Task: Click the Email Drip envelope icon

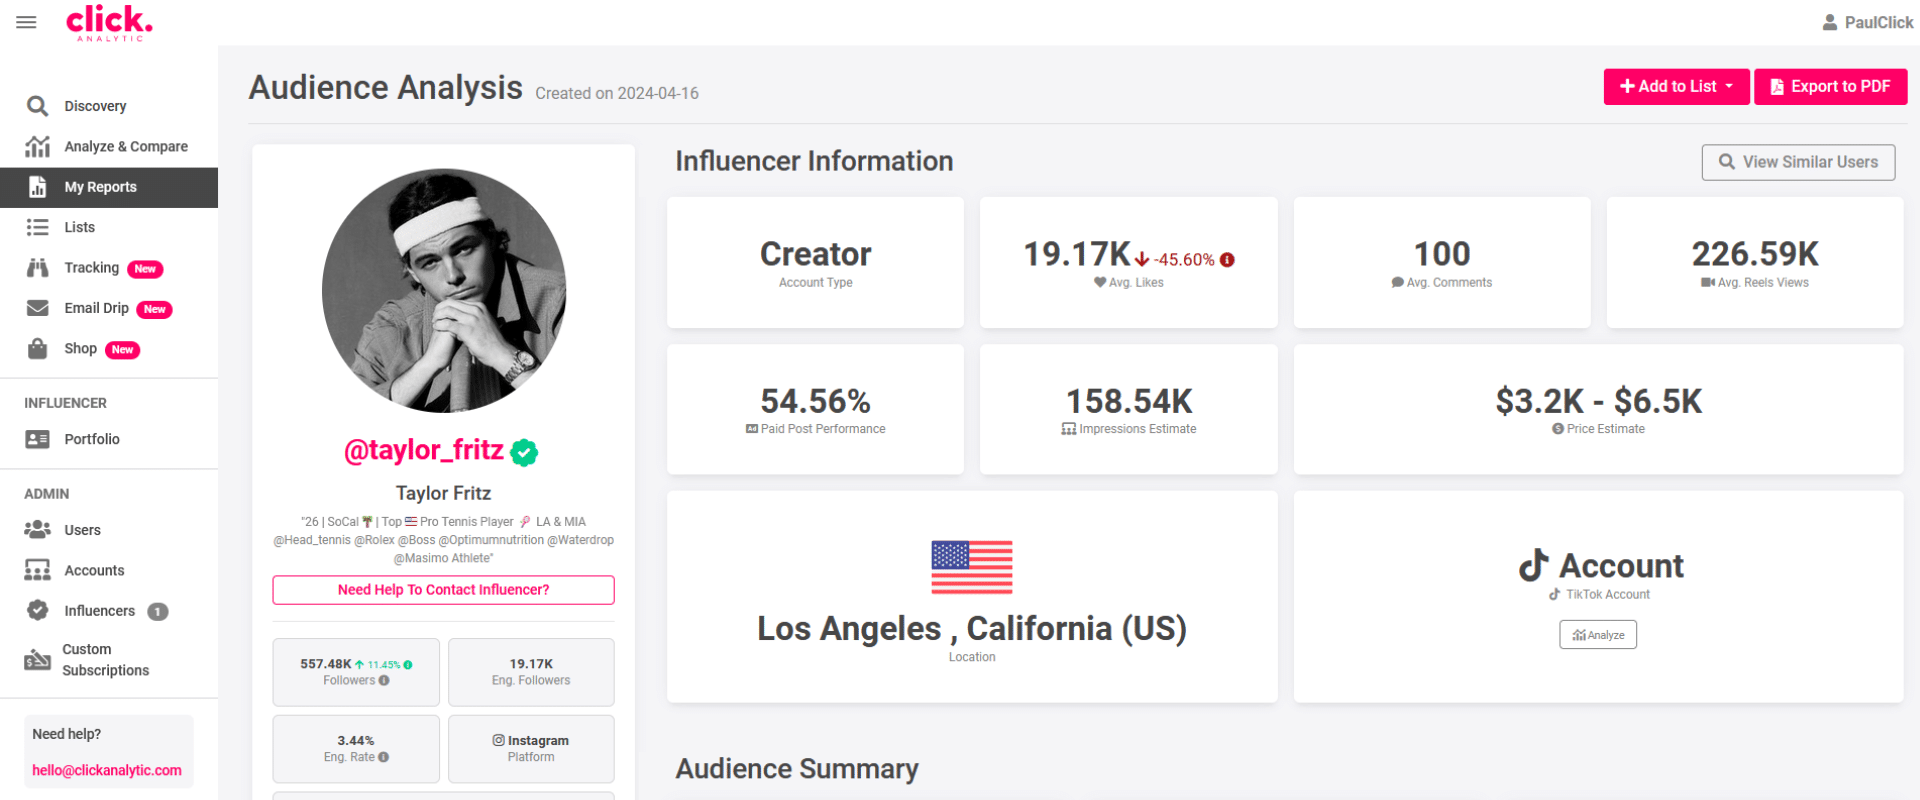Action: point(37,308)
